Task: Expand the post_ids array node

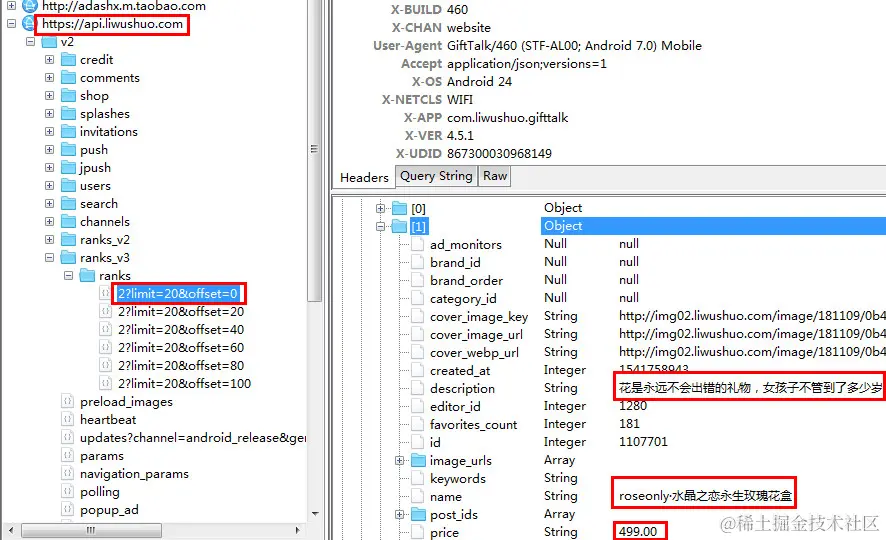Action: click(x=399, y=515)
